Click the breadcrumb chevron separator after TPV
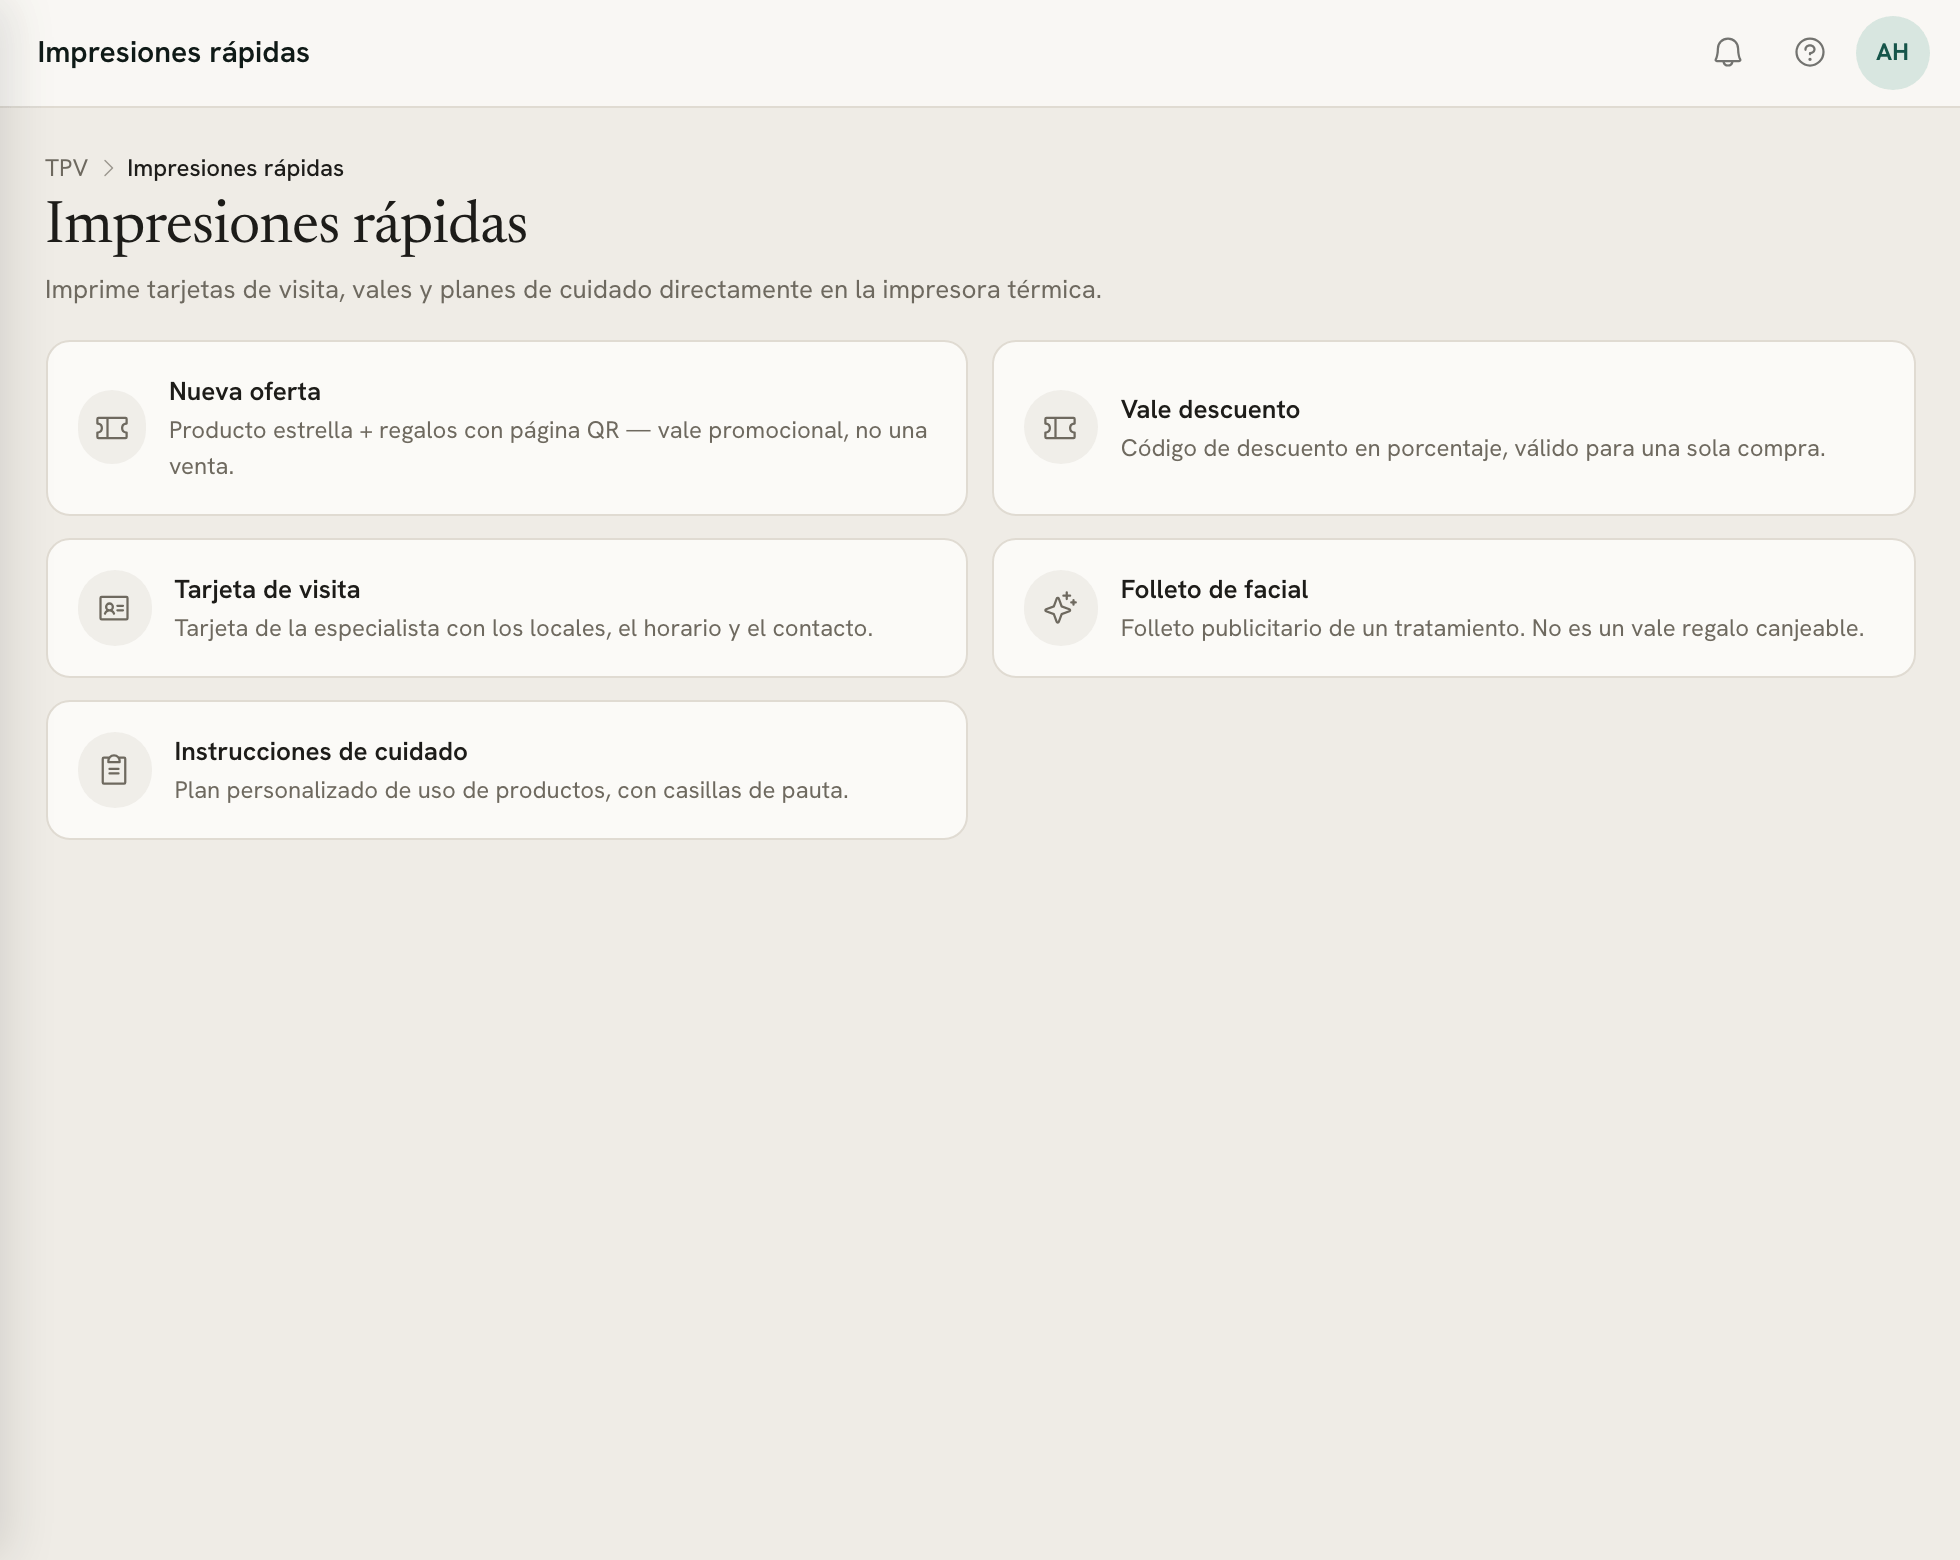 pyautogui.click(x=108, y=168)
